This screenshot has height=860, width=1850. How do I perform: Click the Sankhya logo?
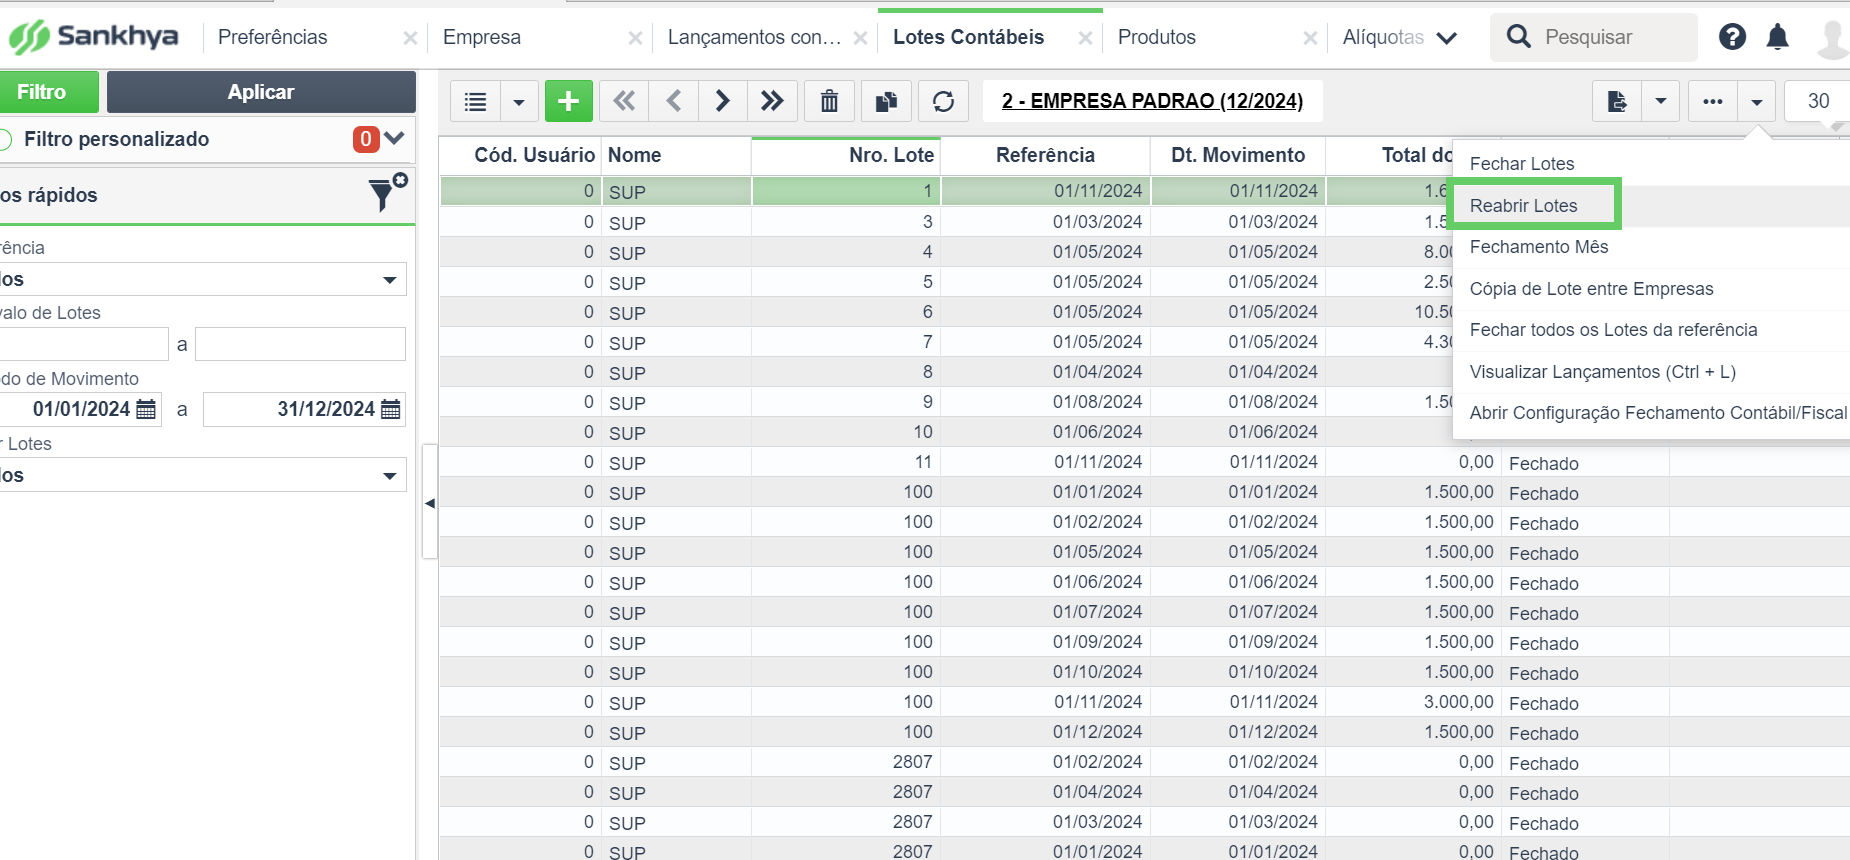pos(93,37)
